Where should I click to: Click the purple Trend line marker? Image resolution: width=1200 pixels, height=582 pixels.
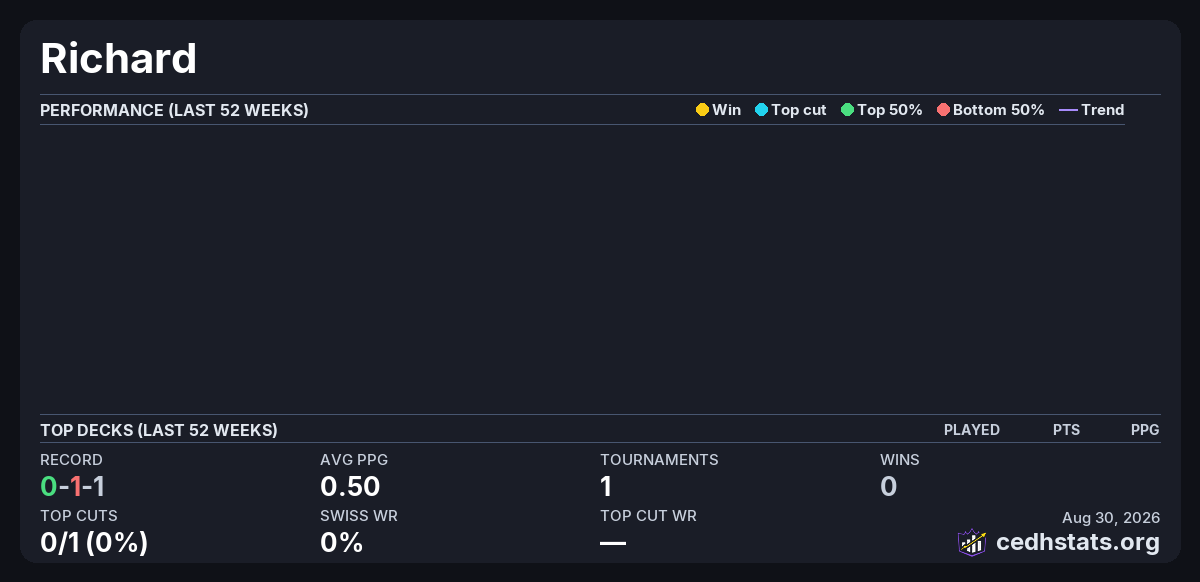pos(1068,110)
